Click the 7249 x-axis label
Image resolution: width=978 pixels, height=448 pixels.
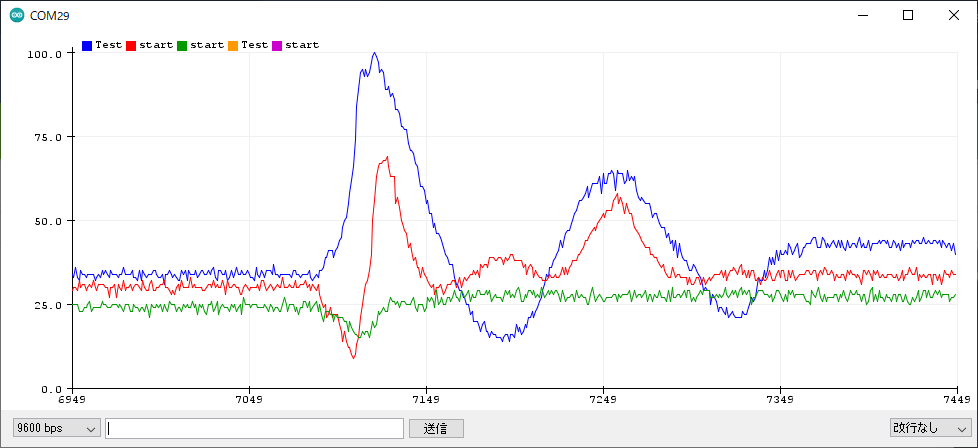603,399
